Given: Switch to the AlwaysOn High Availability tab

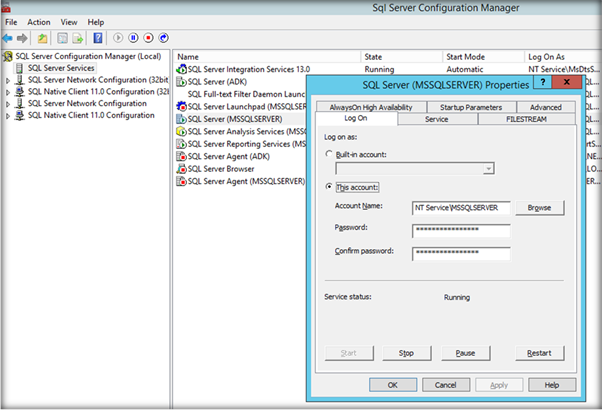Looking at the screenshot, I should pos(371,107).
